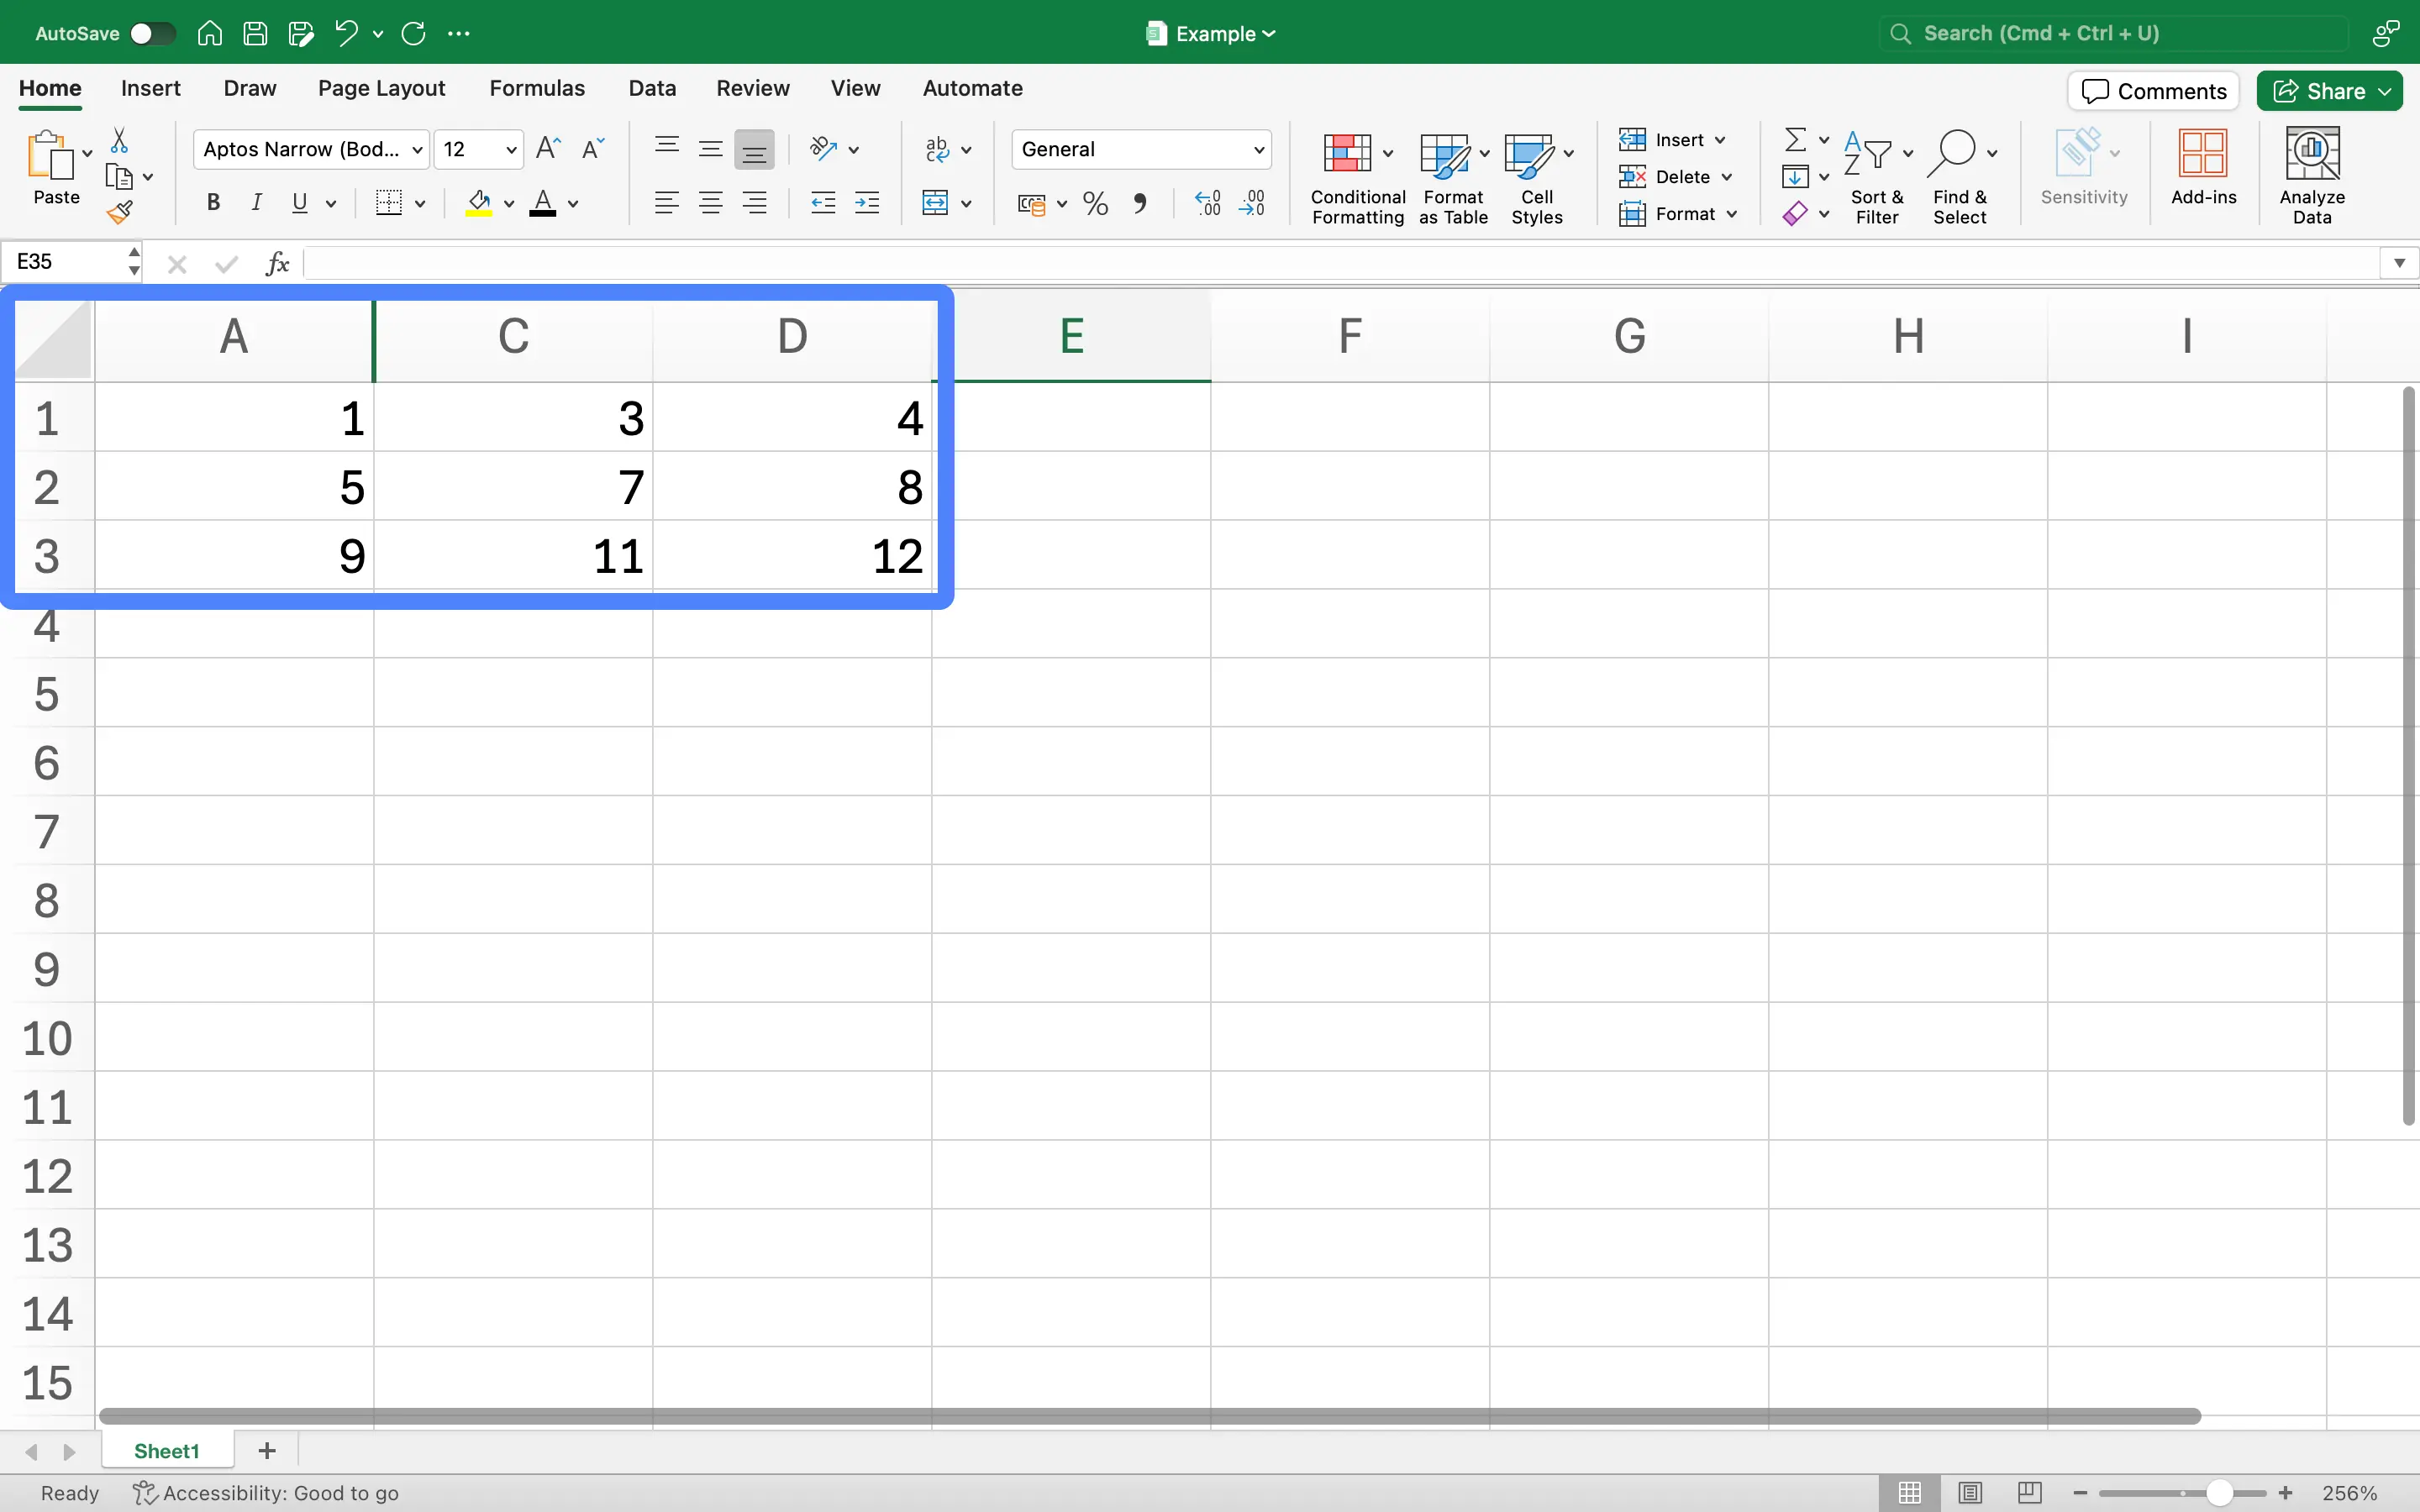Click the Redo icon
This screenshot has height=1512, width=2420.
pos(413,33)
